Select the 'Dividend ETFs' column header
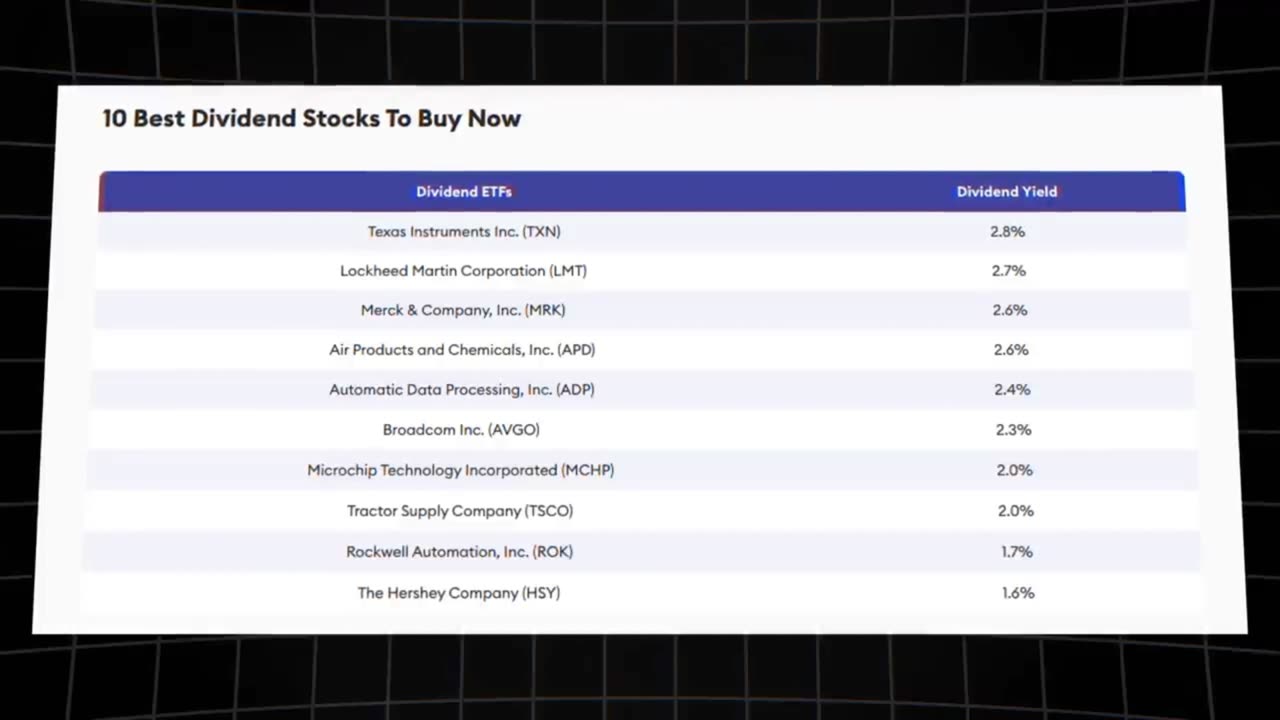The image size is (1280, 720). [464, 192]
